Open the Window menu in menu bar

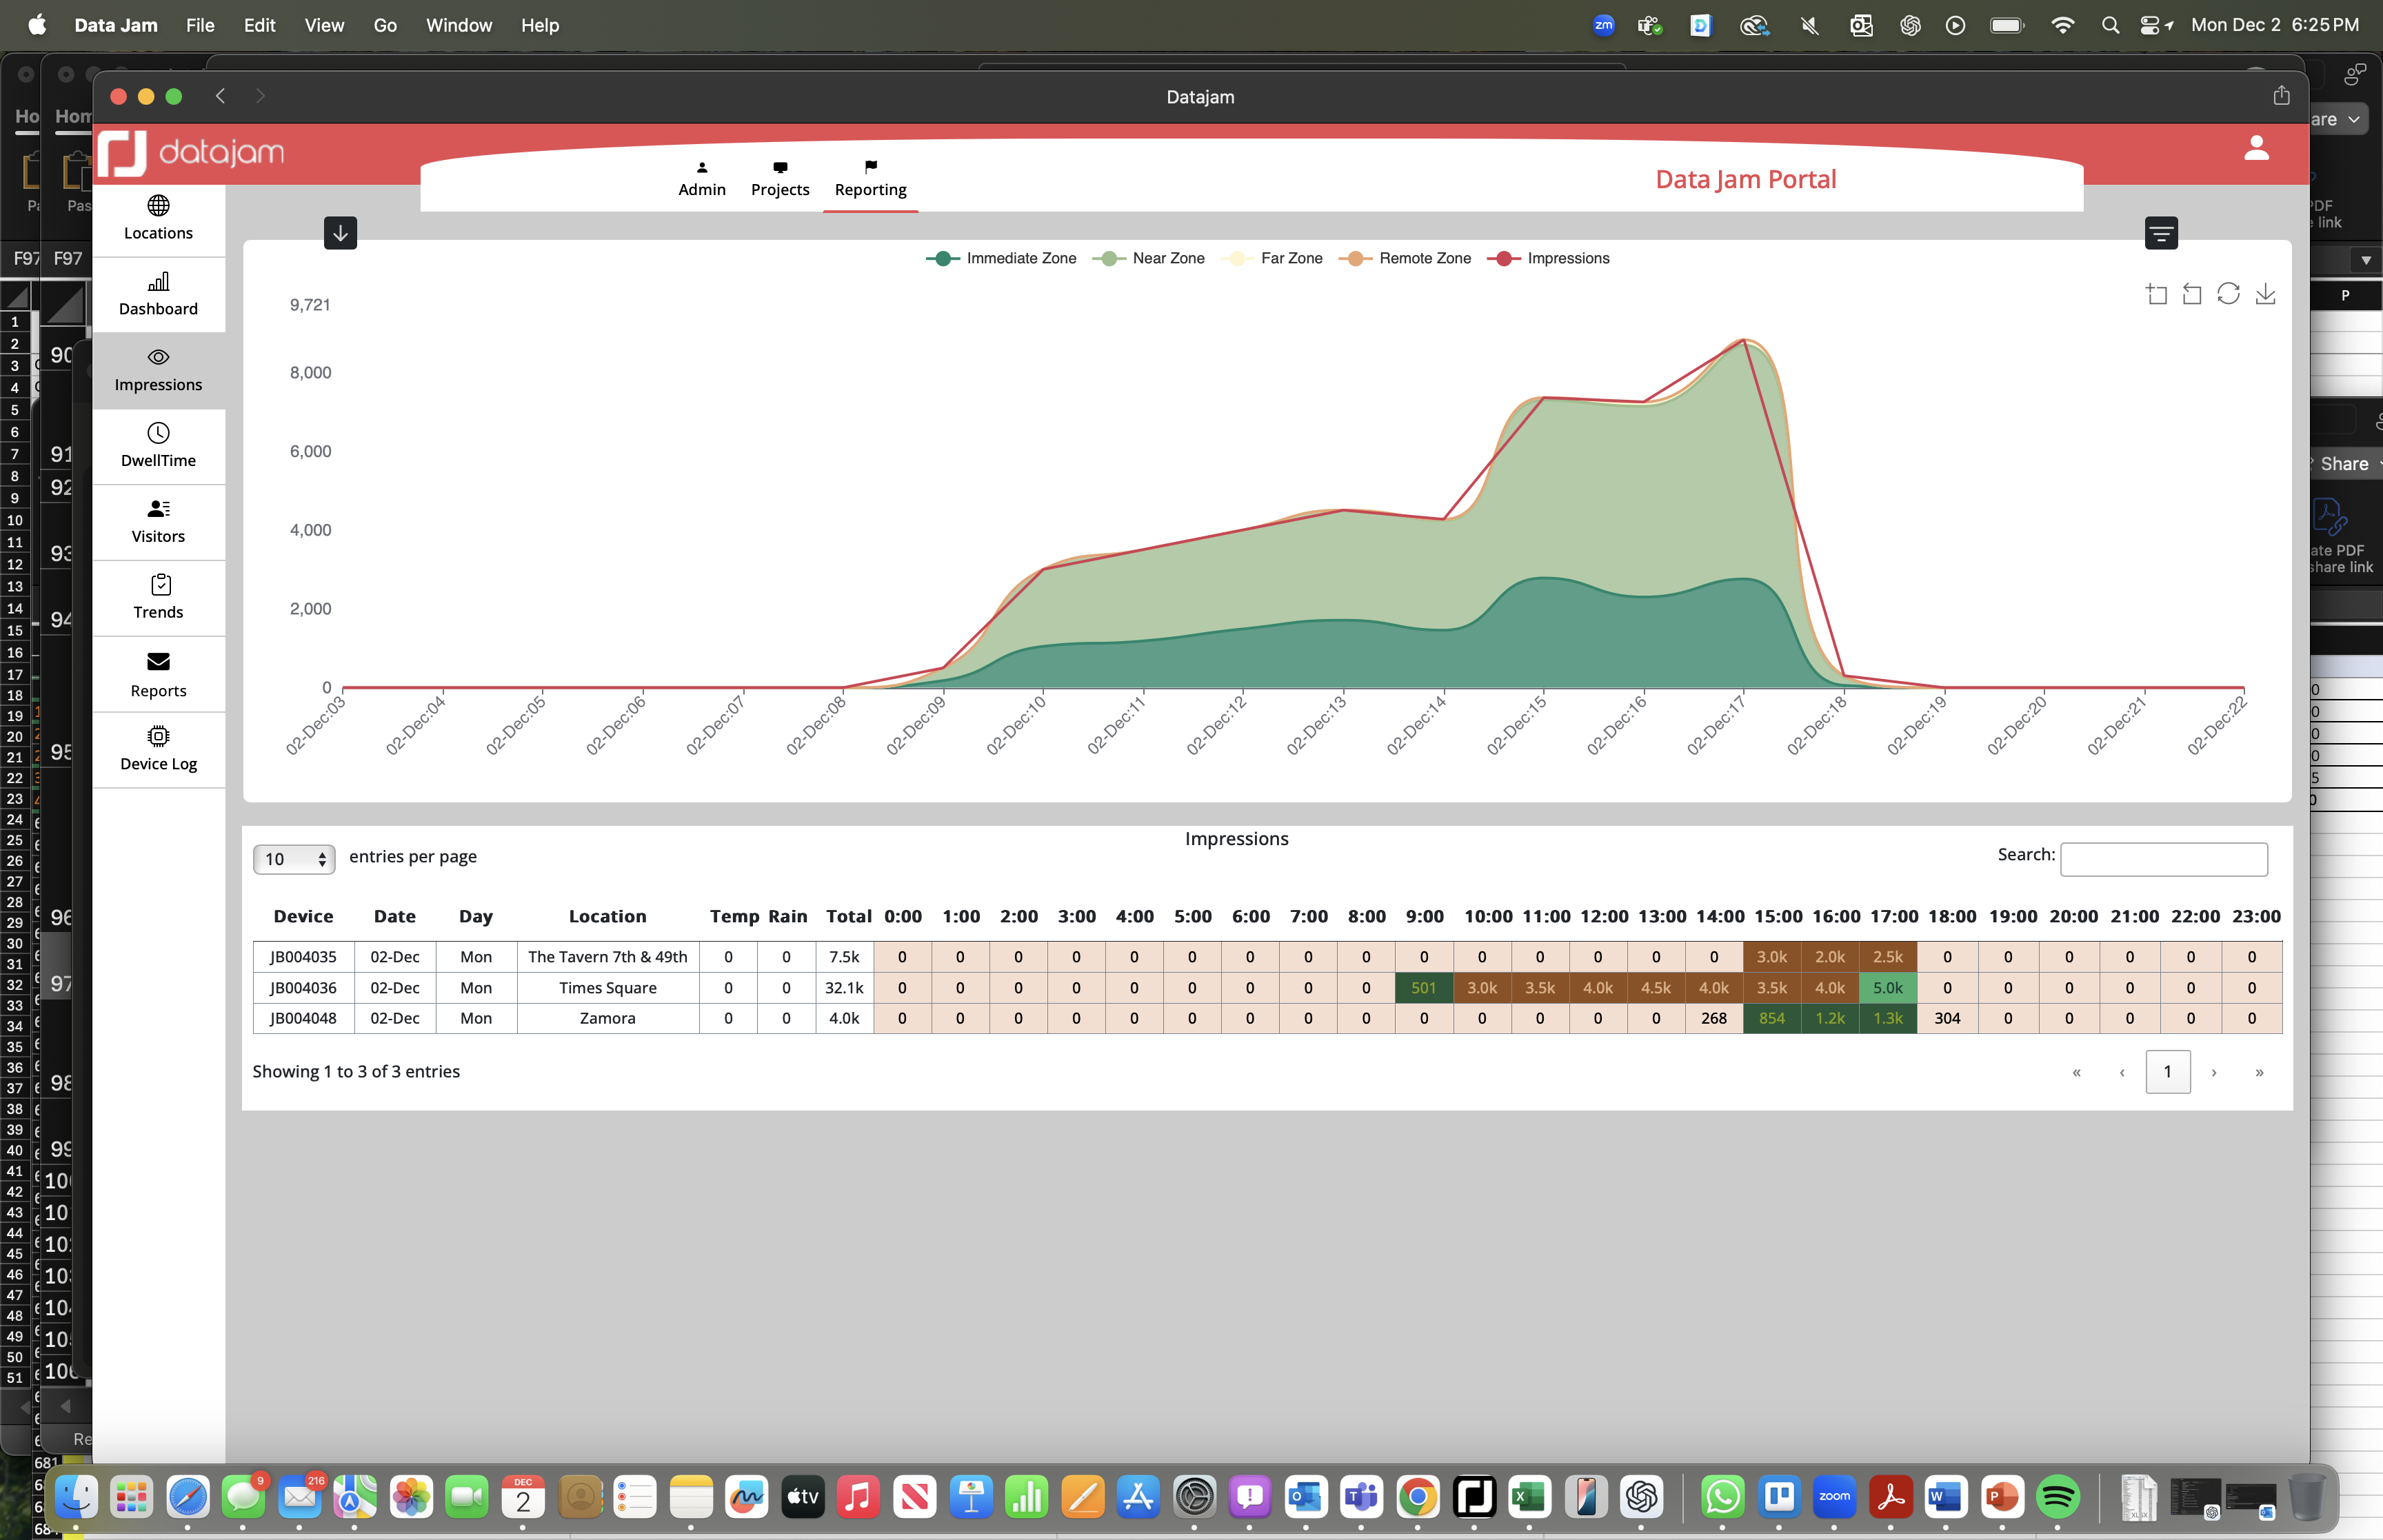tap(458, 25)
